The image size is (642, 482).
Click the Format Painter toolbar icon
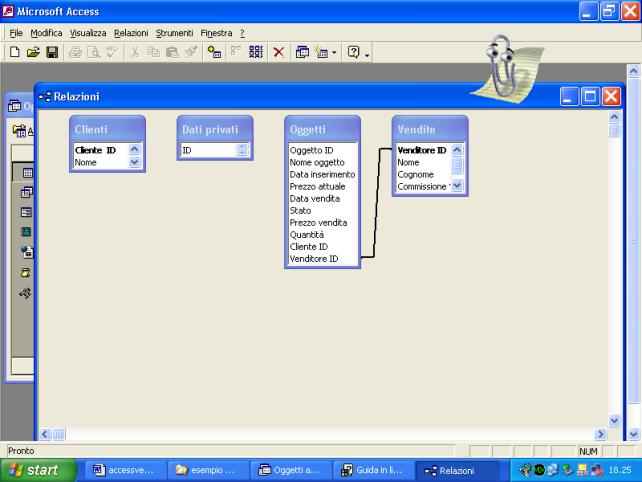pos(191,52)
